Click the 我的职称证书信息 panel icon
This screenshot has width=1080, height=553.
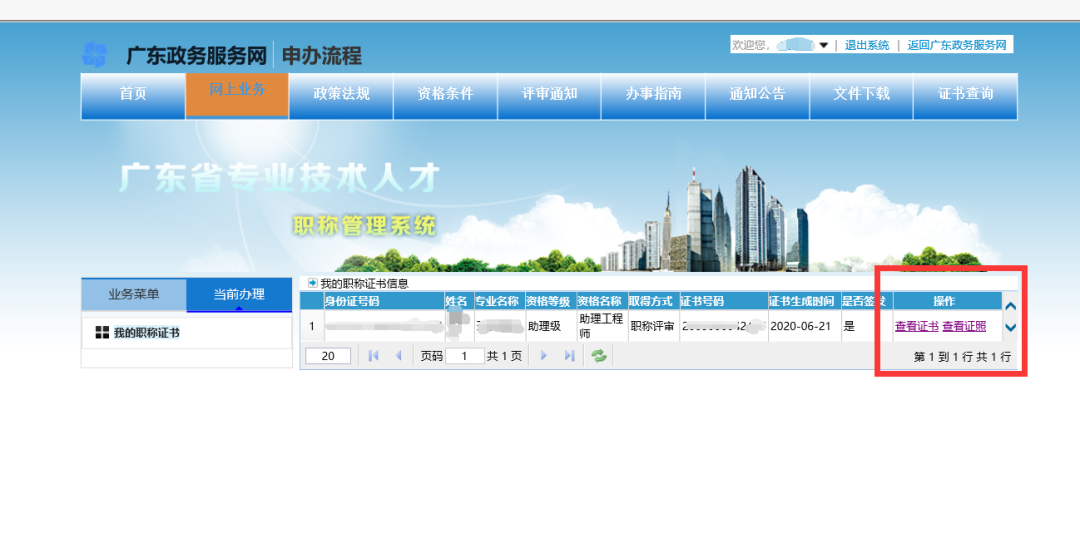click(312, 283)
